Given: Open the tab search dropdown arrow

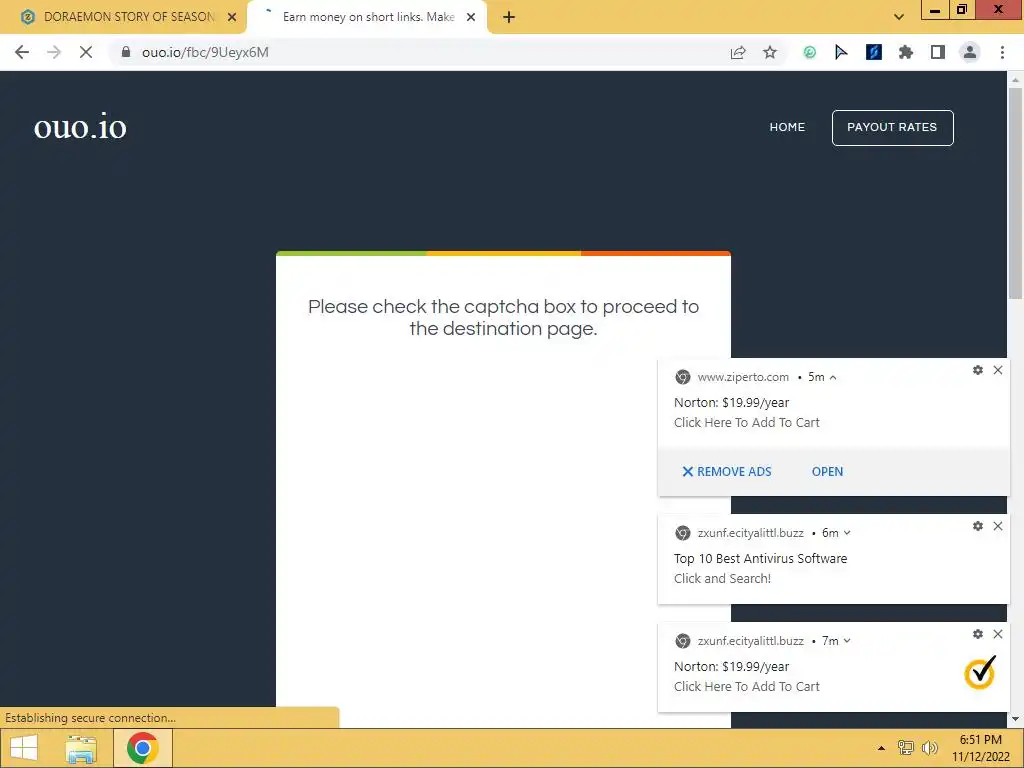Looking at the screenshot, I should tap(899, 17).
